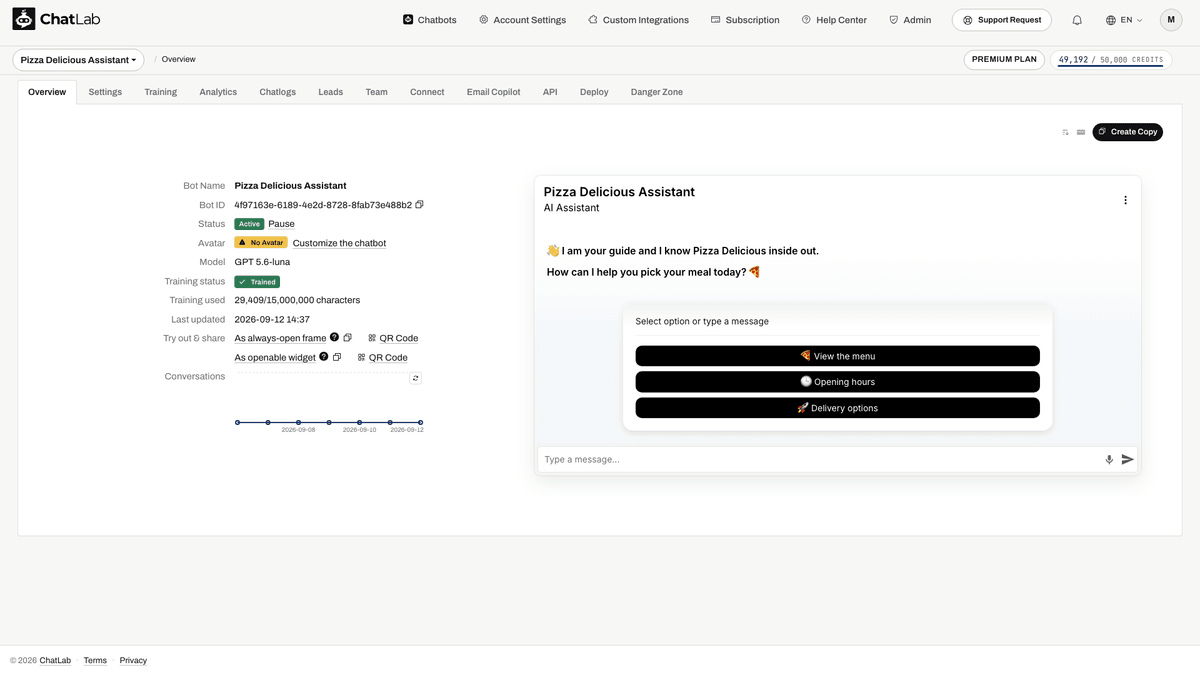Click the ChatLab footer link
1200x675 pixels.
[55, 660]
